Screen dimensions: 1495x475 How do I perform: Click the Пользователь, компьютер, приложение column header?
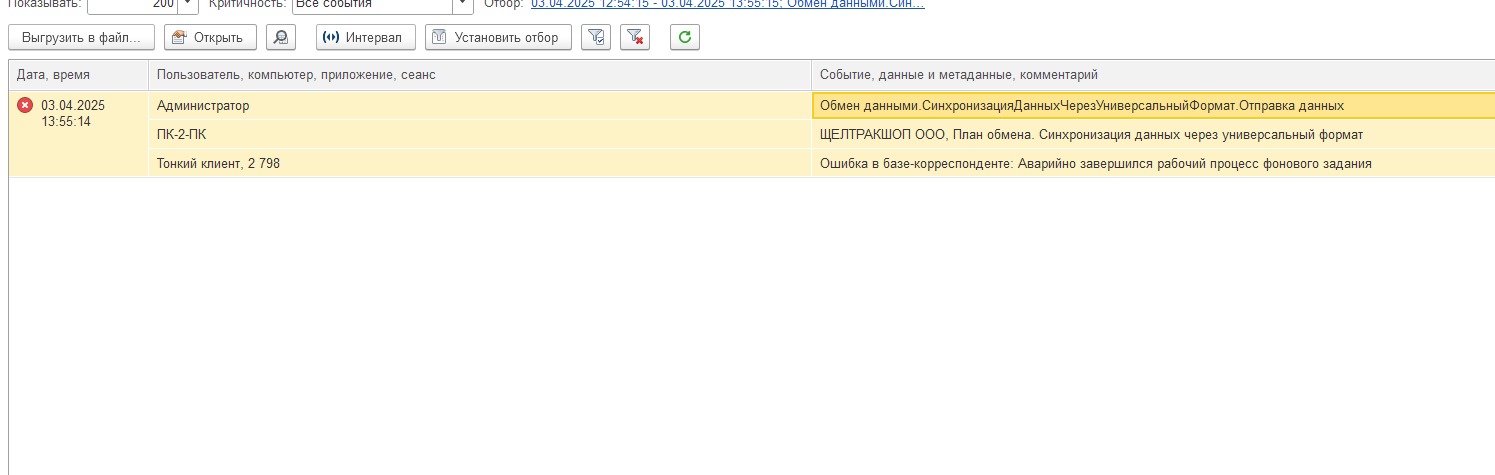pyautogui.click(x=479, y=75)
